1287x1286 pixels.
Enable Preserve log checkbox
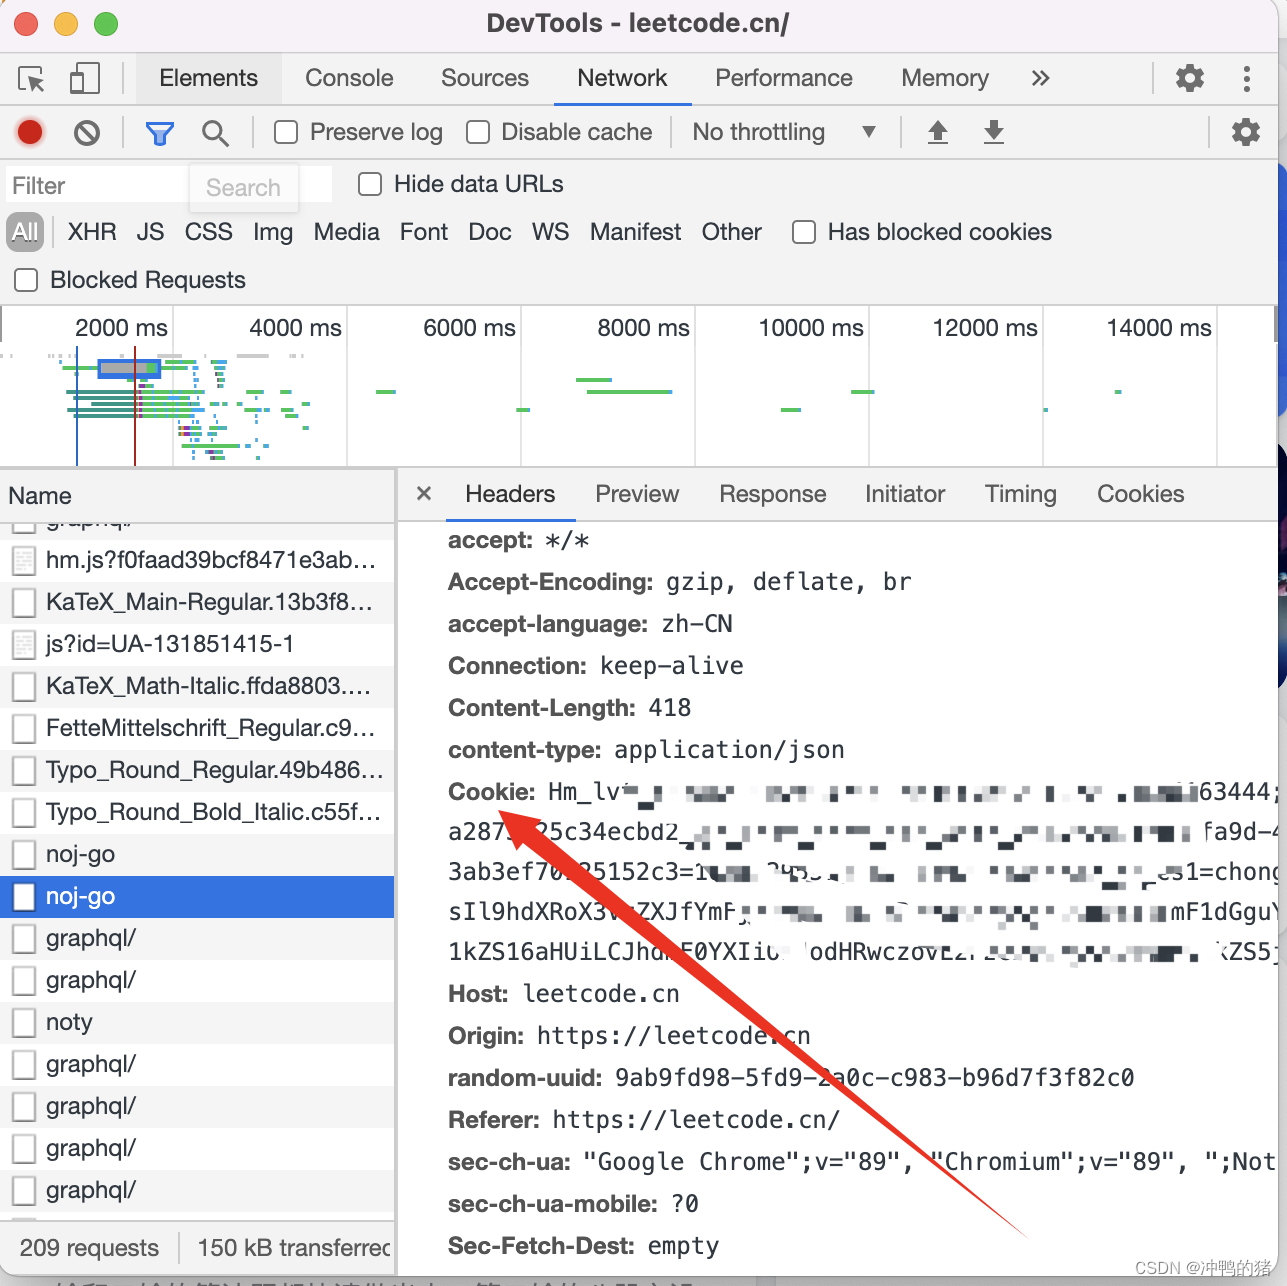[x=286, y=132]
